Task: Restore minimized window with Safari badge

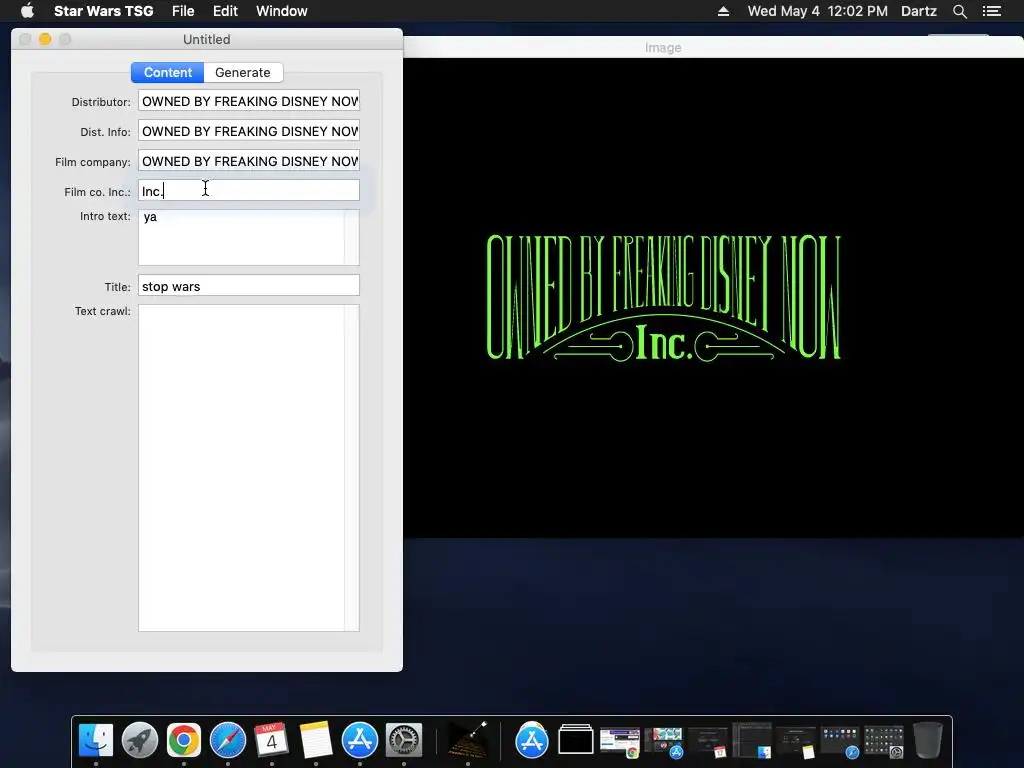Action: [840, 742]
